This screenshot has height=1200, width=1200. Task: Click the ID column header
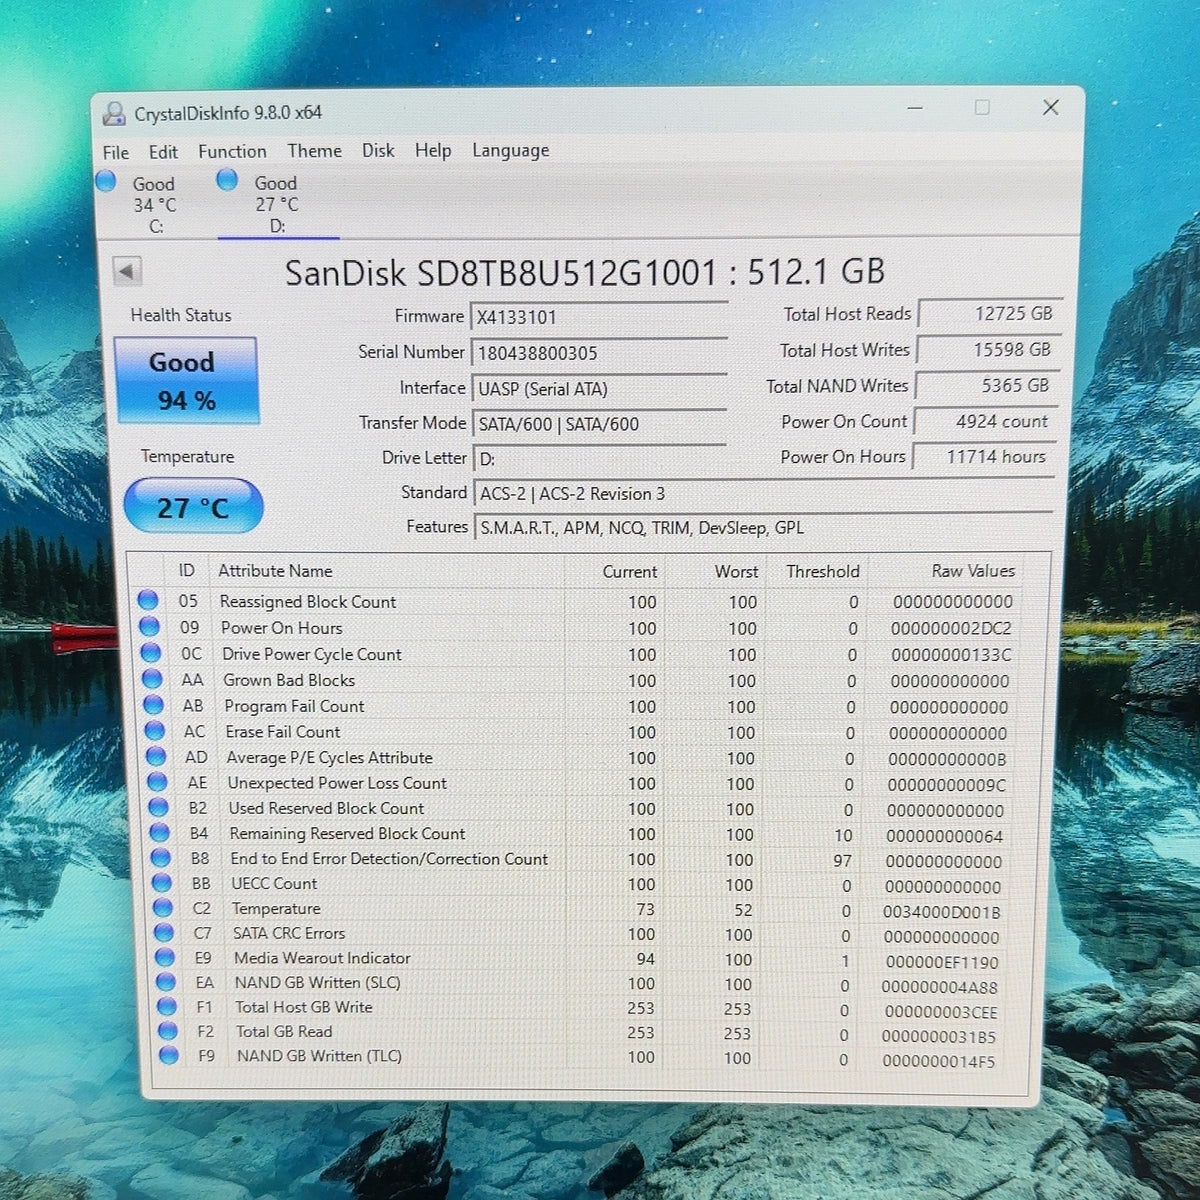pos(187,570)
